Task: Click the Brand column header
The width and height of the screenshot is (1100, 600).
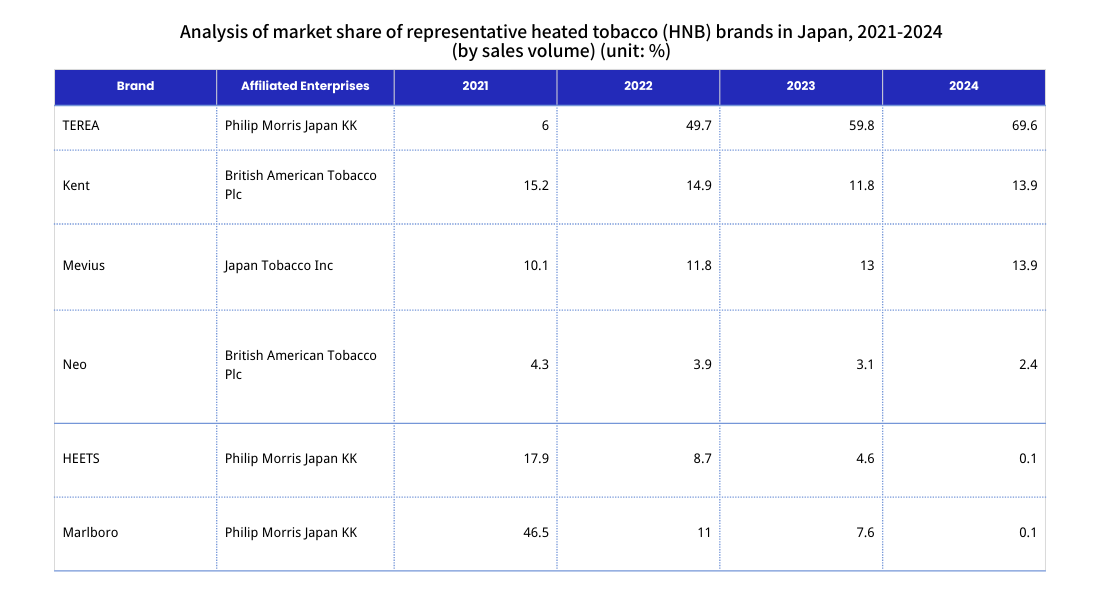Action: 135,86
